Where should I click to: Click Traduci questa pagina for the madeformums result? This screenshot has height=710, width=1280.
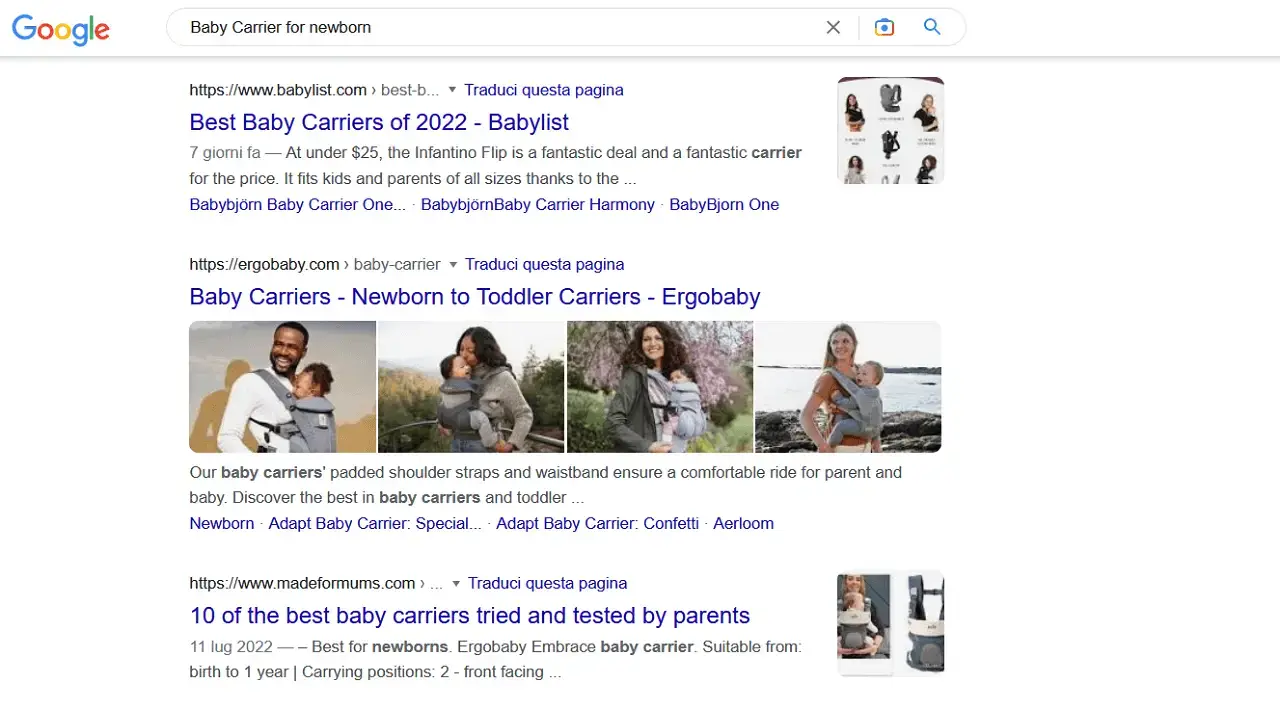click(x=548, y=584)
